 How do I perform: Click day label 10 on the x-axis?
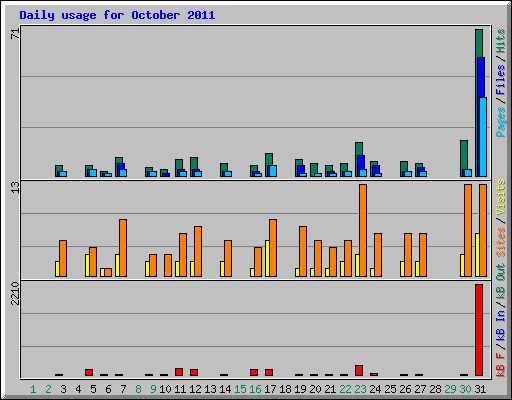pyautogui.click(x=165, y=389)
